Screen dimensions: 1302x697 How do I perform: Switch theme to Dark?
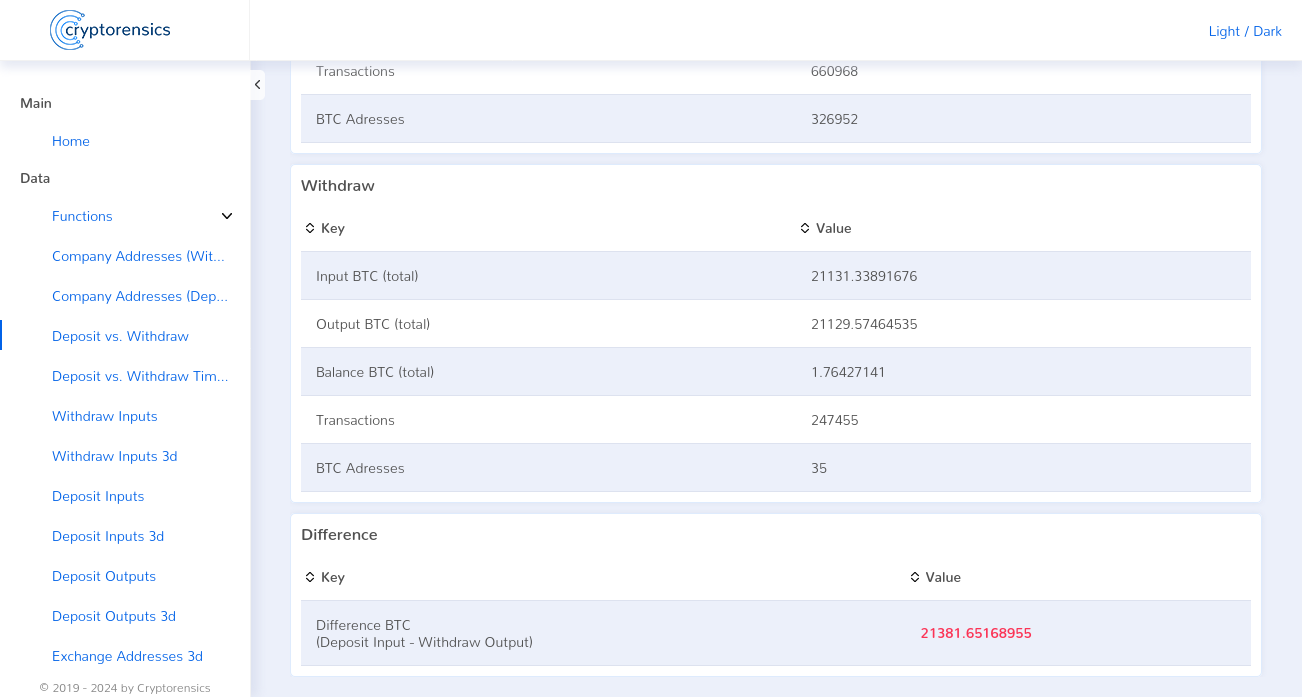[1267, 31]
